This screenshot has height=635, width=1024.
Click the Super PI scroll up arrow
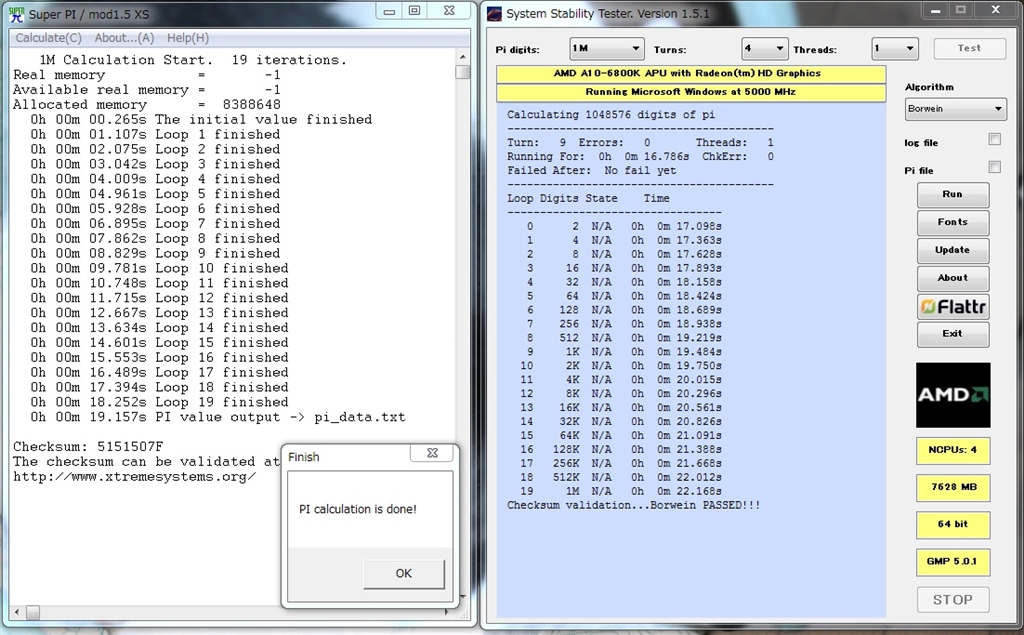[462, 57]
